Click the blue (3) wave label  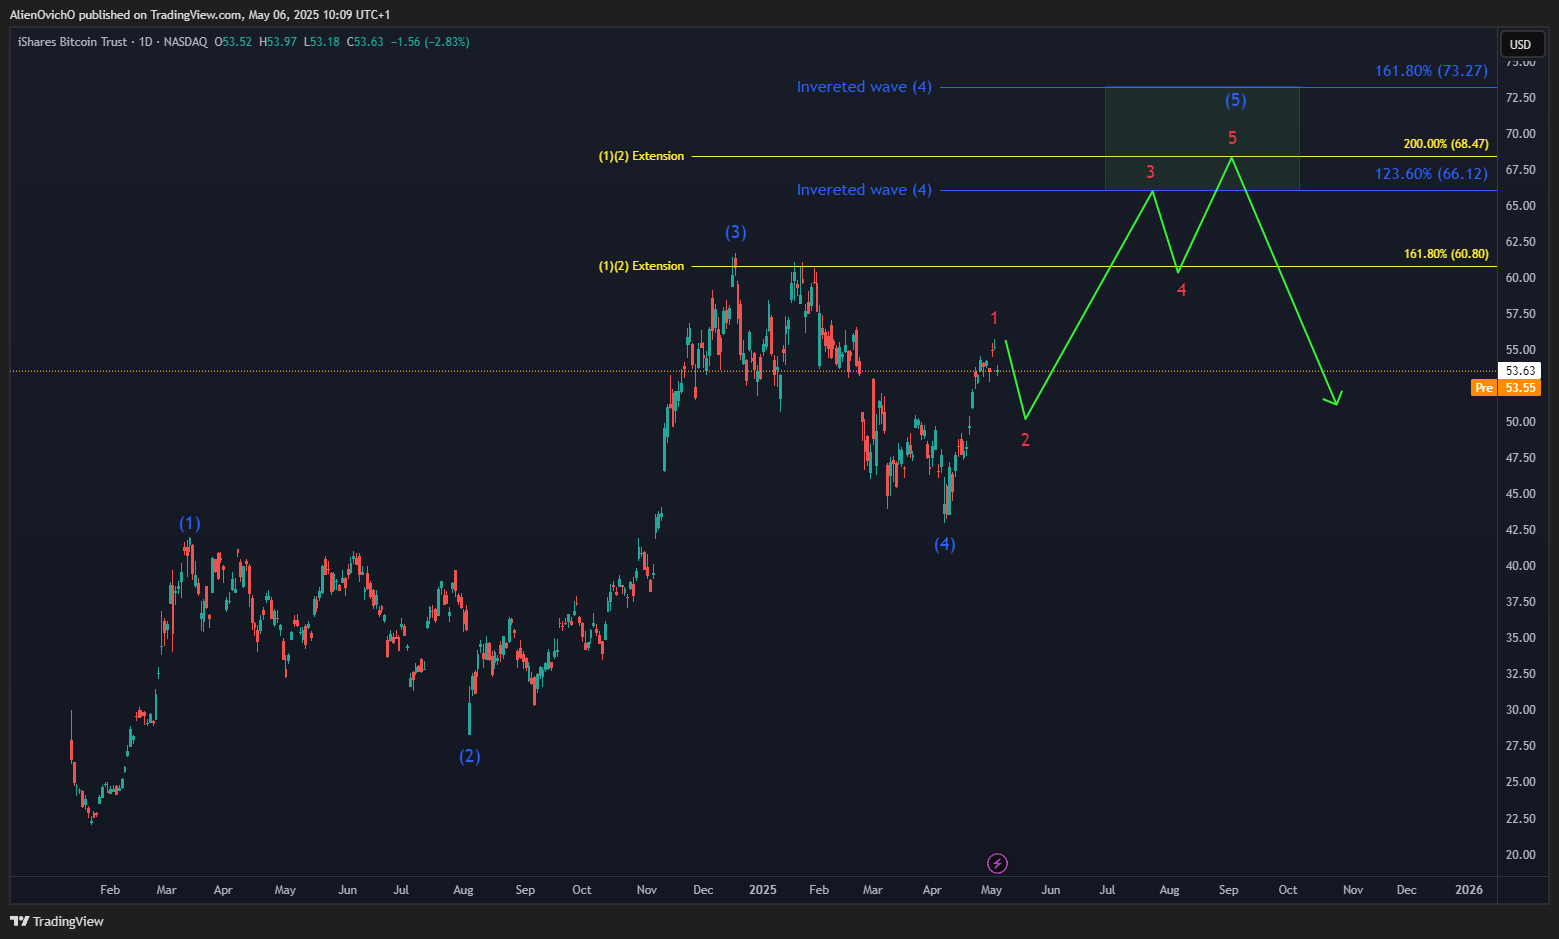click(736, 232)
